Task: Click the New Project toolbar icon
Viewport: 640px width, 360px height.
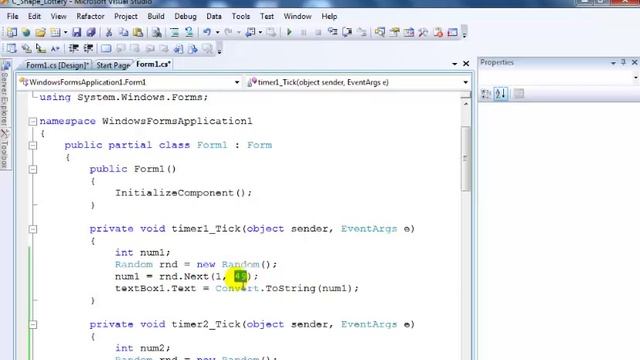Action: pos(12,32)
